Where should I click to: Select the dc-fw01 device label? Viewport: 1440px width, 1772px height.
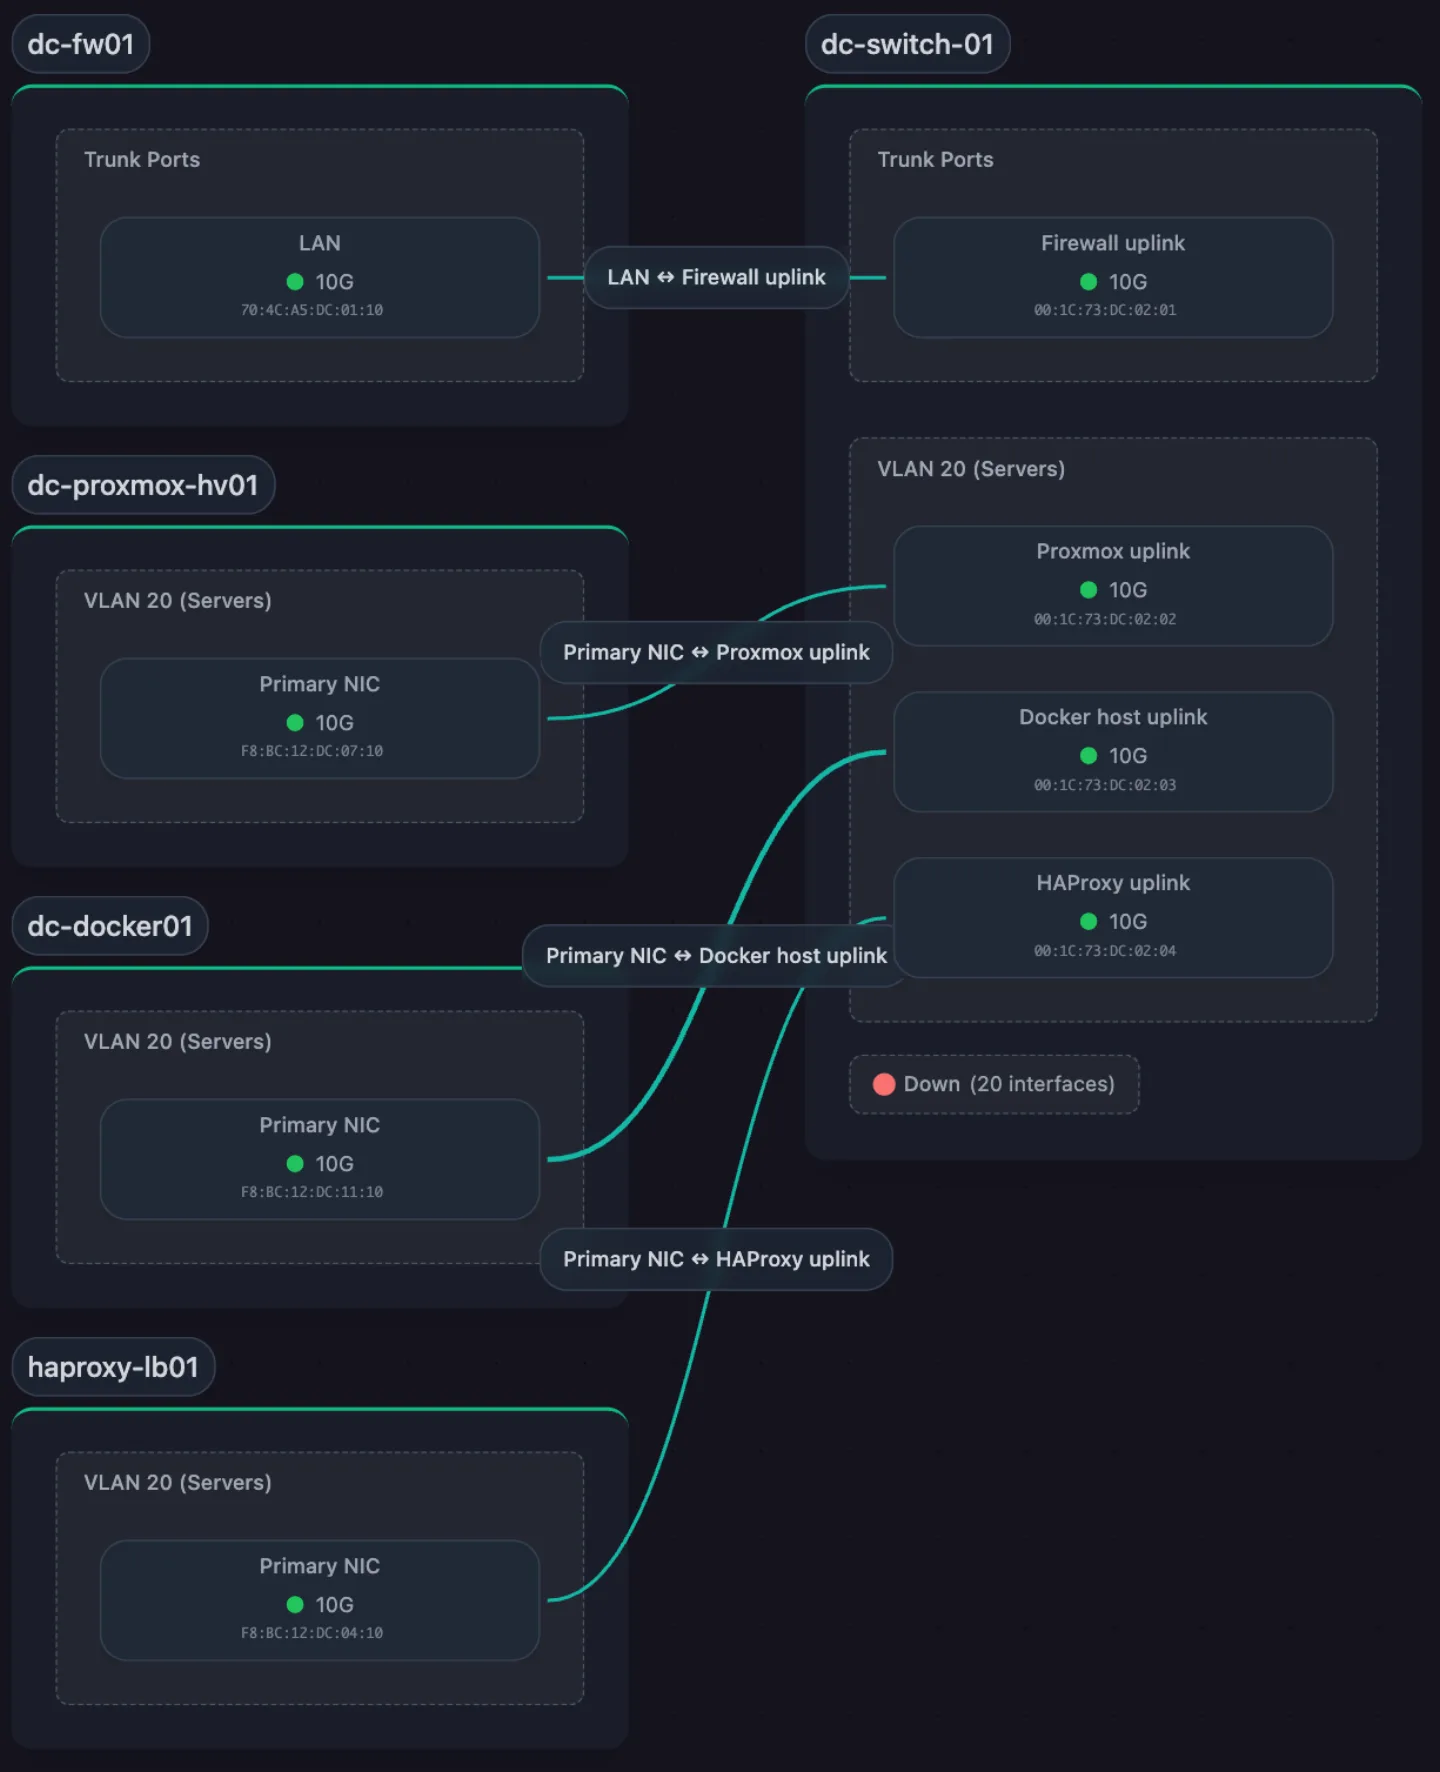coord(80,44)
